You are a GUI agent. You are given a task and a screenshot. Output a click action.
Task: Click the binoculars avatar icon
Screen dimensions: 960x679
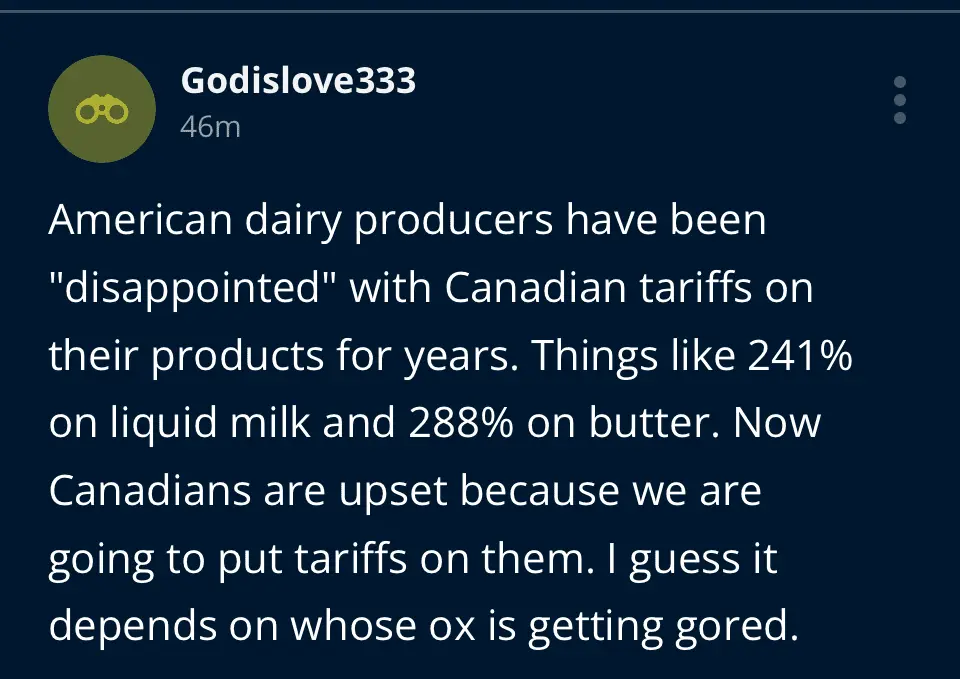[101, 109]
